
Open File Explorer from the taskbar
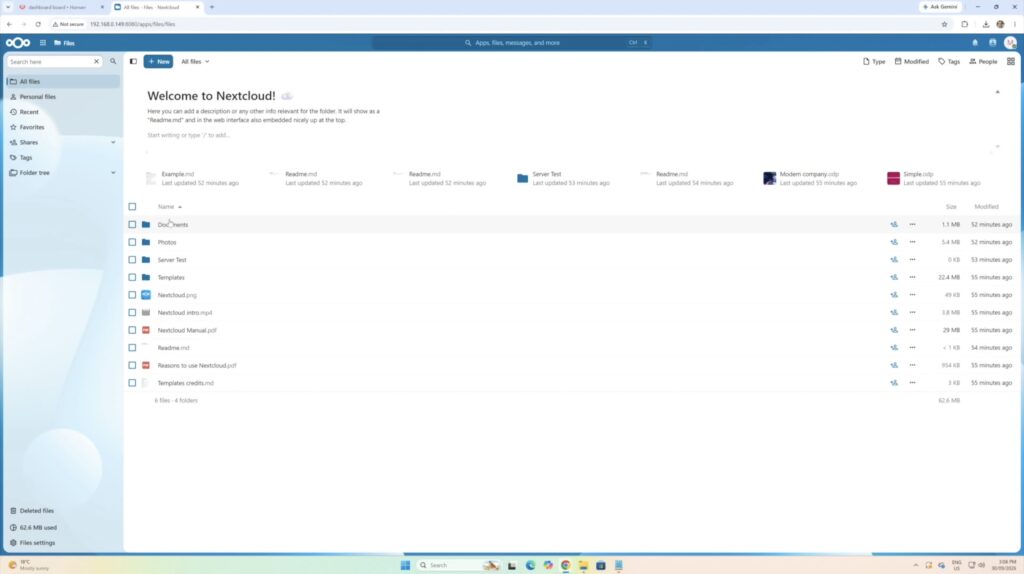point(583,566)
